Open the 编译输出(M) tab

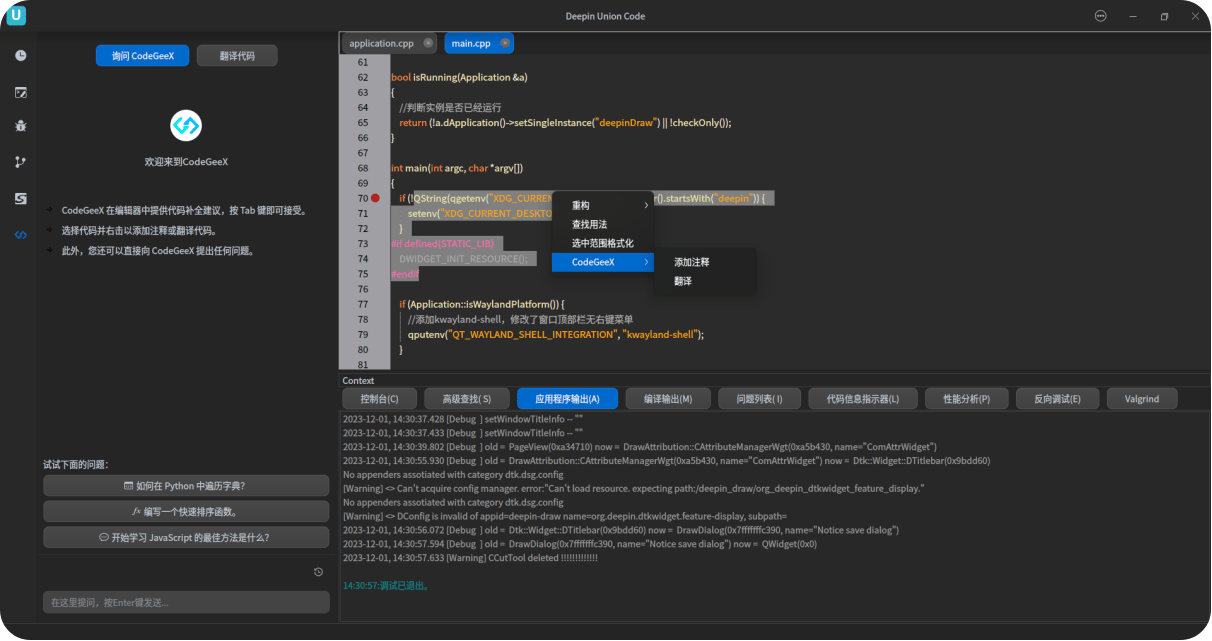(668, 399)
